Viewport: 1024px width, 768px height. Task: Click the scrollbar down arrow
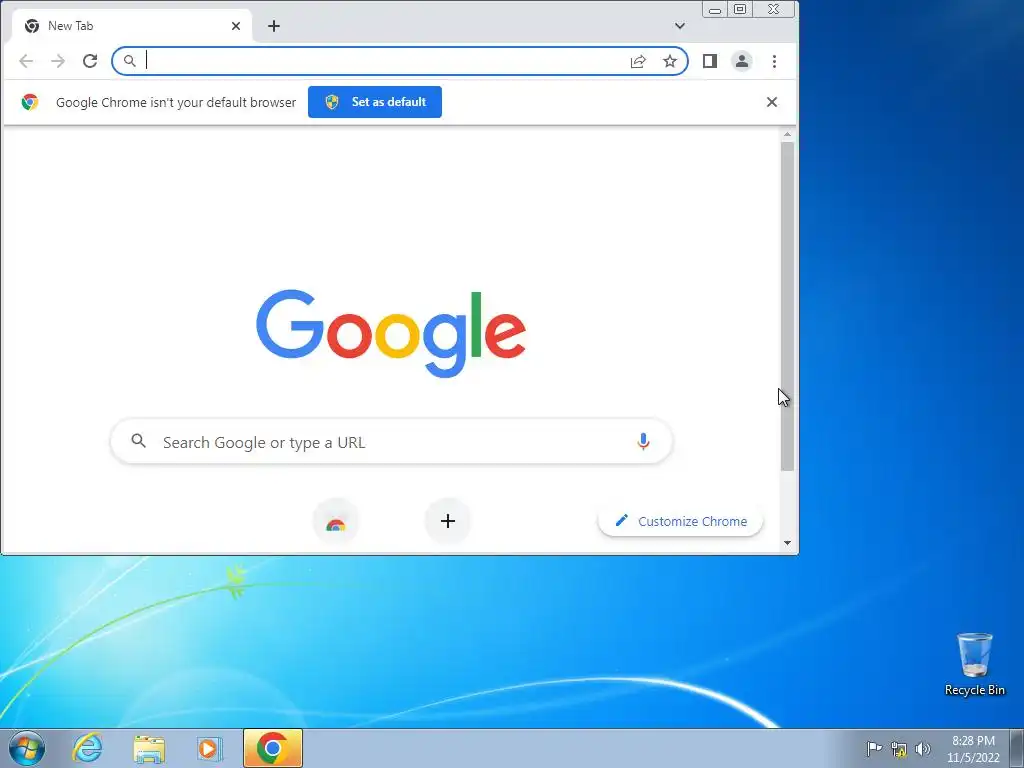coord(788,543)
